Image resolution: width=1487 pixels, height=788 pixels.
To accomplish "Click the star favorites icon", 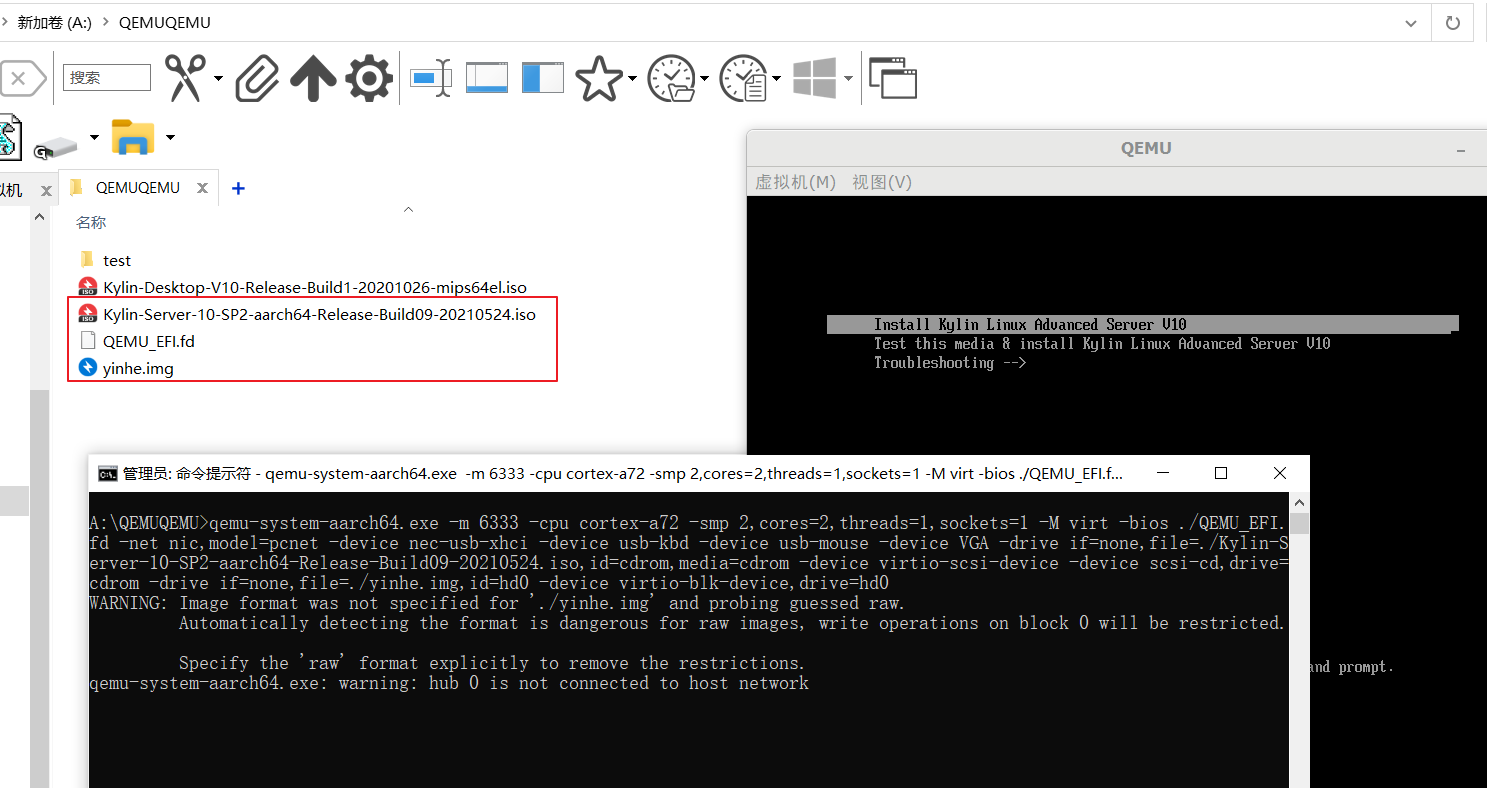I will coord(599,78).
